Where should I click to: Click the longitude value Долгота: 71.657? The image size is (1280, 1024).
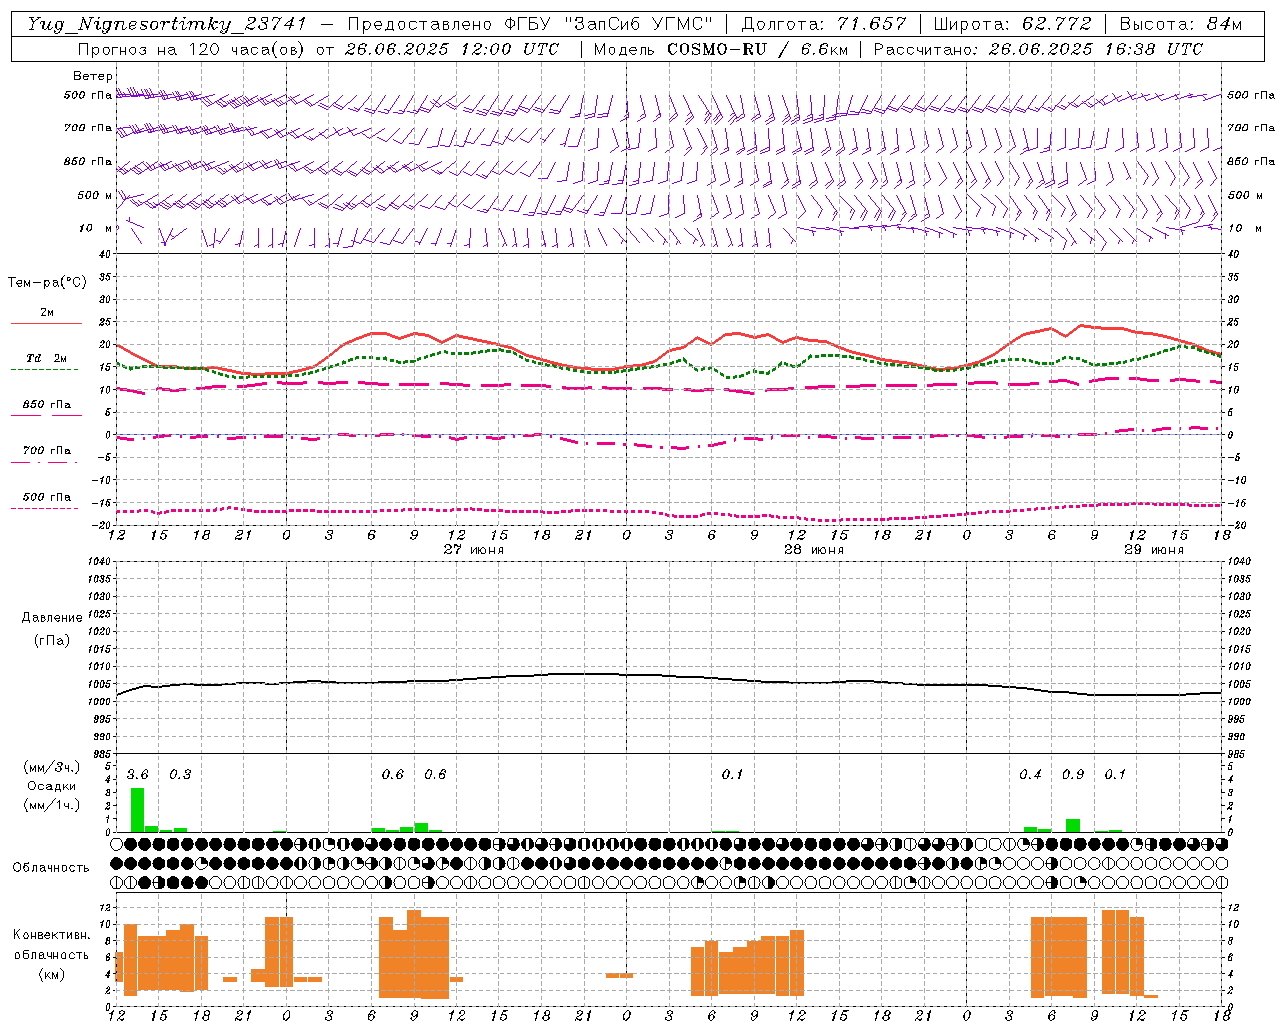point(824,24)
